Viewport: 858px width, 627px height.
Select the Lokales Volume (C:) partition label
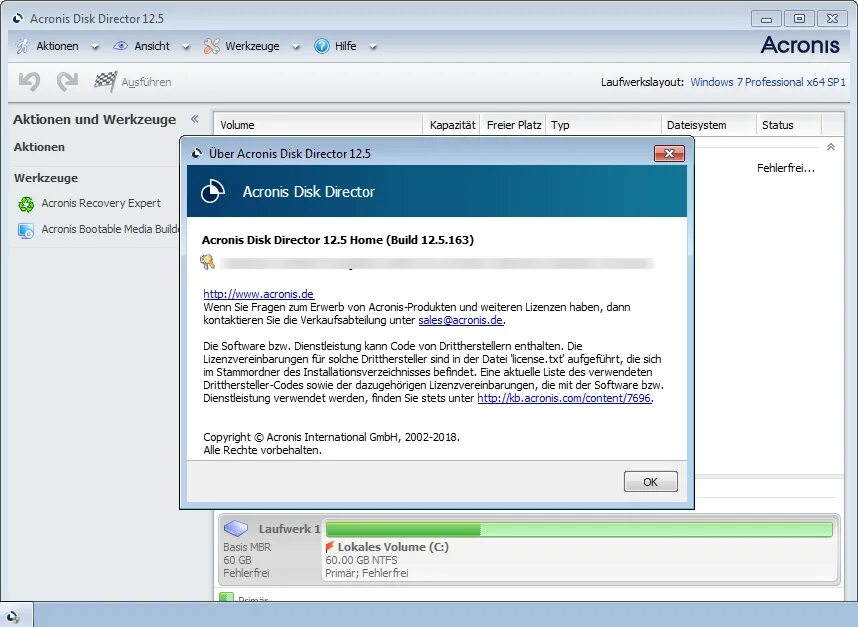tap(393, 547)
